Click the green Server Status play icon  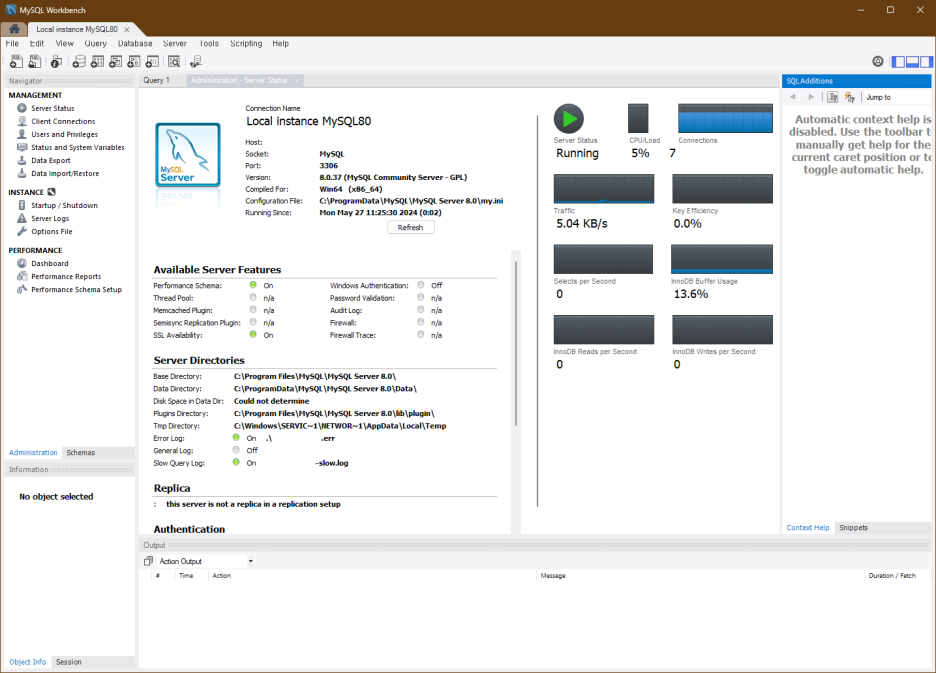click(x=569, y=118)
